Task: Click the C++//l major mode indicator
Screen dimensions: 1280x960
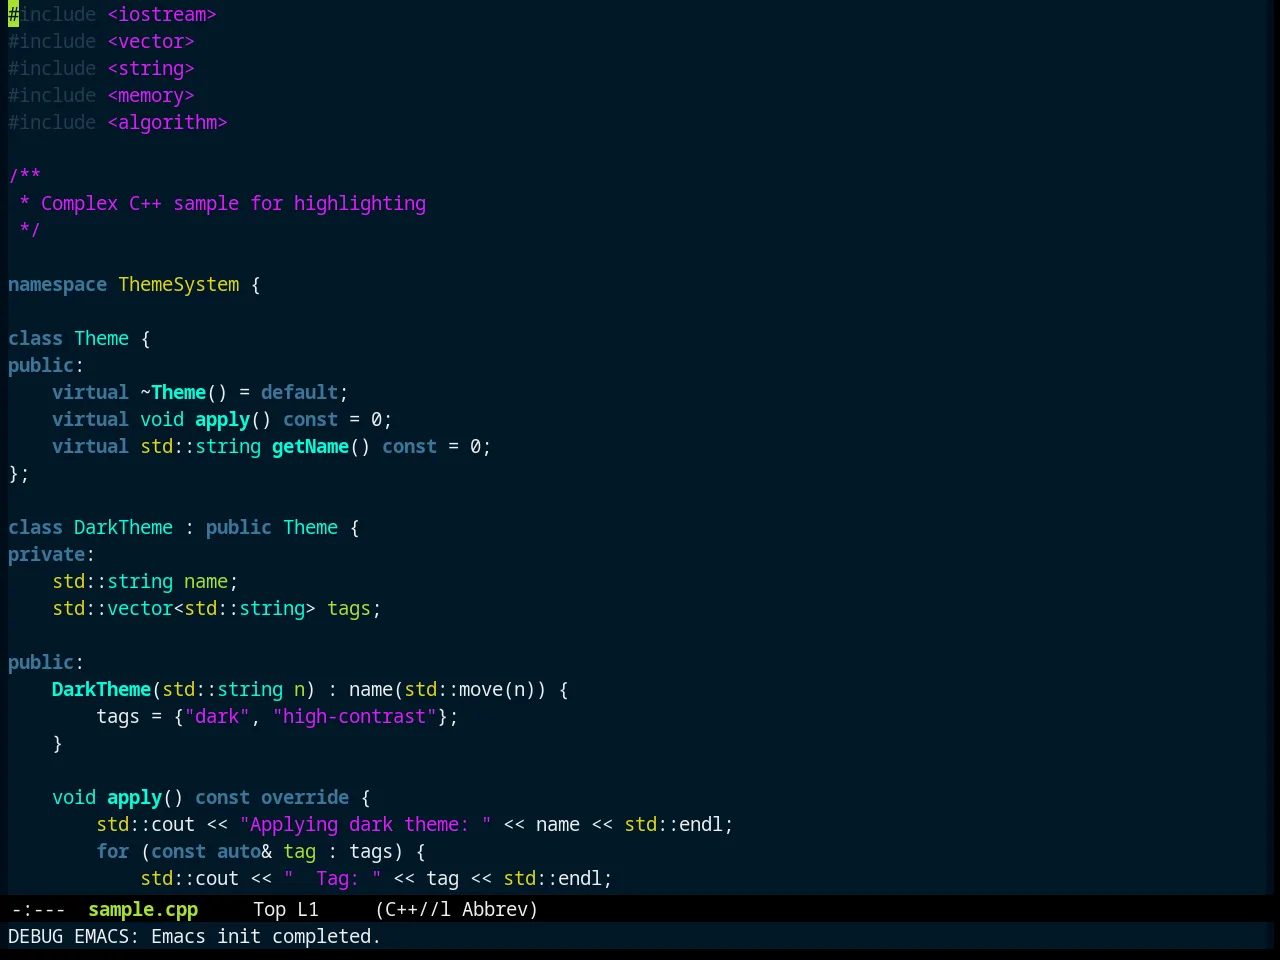Action: click(418, 909)
